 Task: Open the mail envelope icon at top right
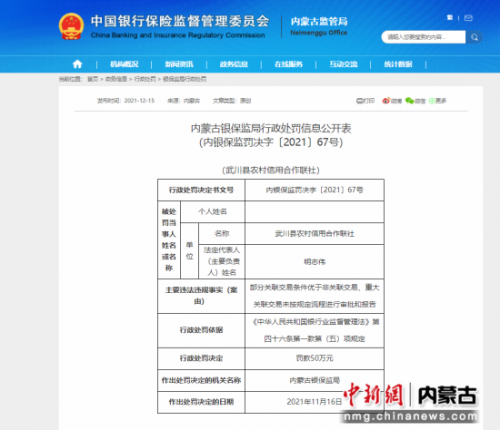(468, 18)
